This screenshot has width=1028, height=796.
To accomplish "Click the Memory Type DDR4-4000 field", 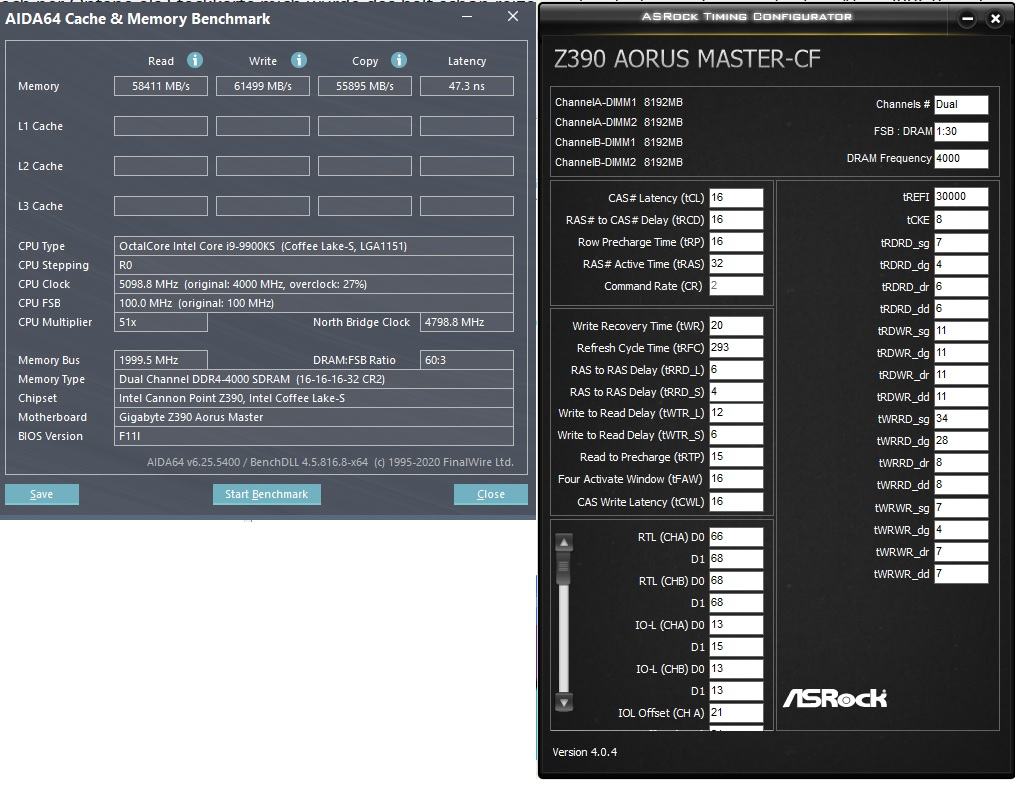I will coord(313,379).
